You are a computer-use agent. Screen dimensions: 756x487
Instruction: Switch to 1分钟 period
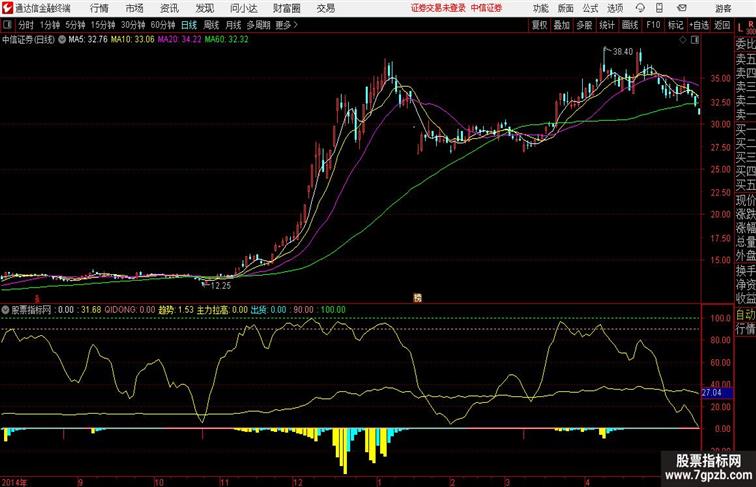coord(50,25)
